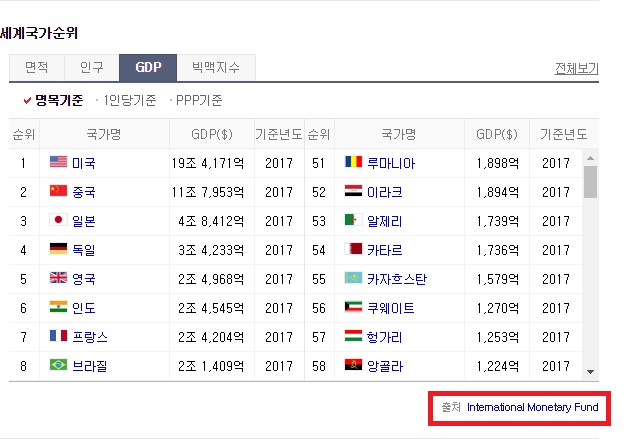This screenshot has height=443, width=634.
Task: Click the Brazil flag icon
Action: click(58, 366)
